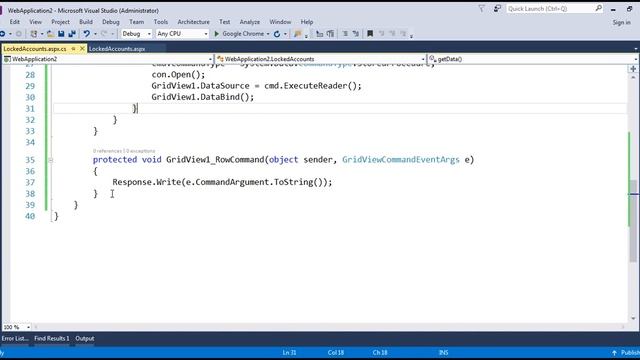Click the vertical scrollbar down arrow
Viewport: 640px width, 360px height.
633,318
